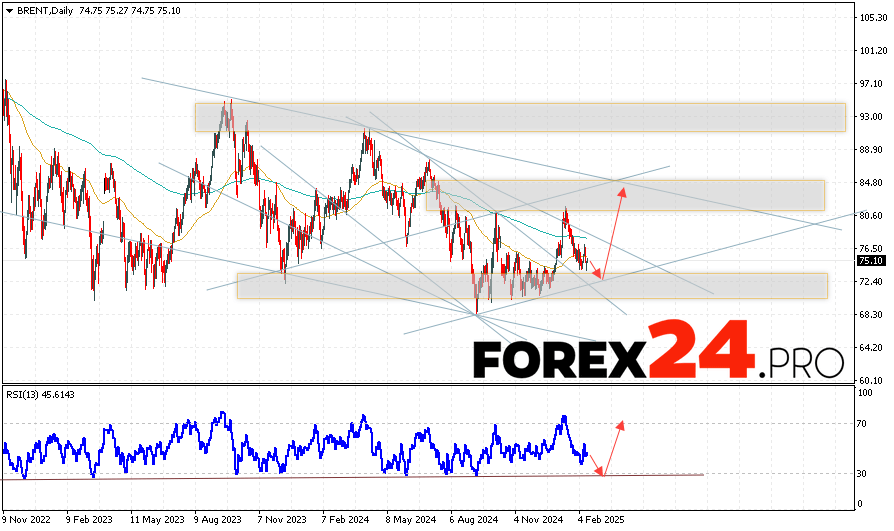Click the 105.30 price axis label
This screenshot has width=894, height=531.
tap(869, 18)
